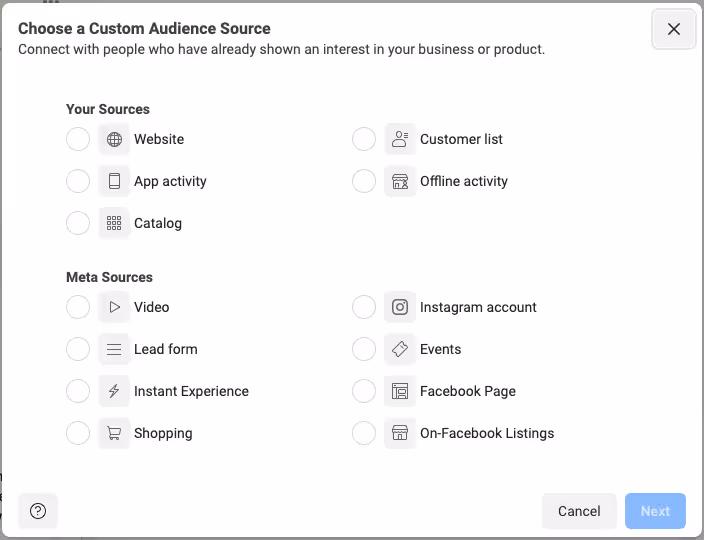The image size is (704, 540).
Task: Click the Customer list label text
Action: tap(461, 139)
